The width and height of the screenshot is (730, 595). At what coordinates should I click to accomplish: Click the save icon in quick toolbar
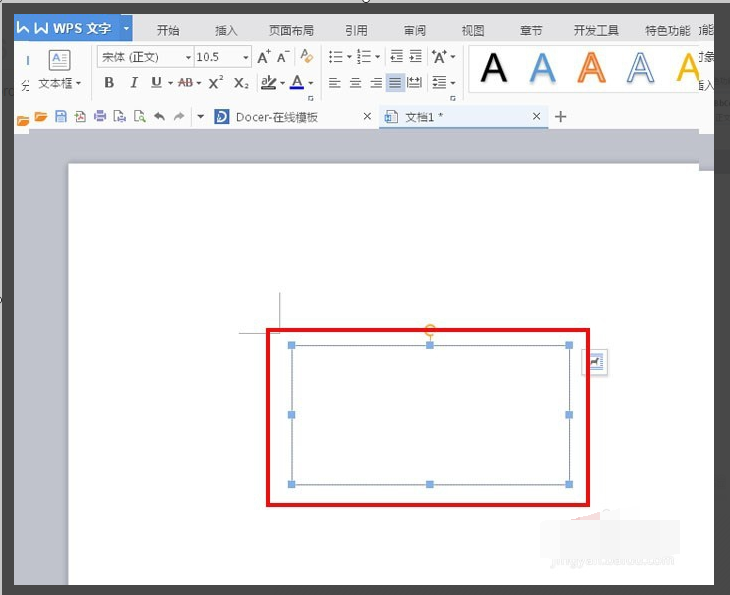click(61, 117)
